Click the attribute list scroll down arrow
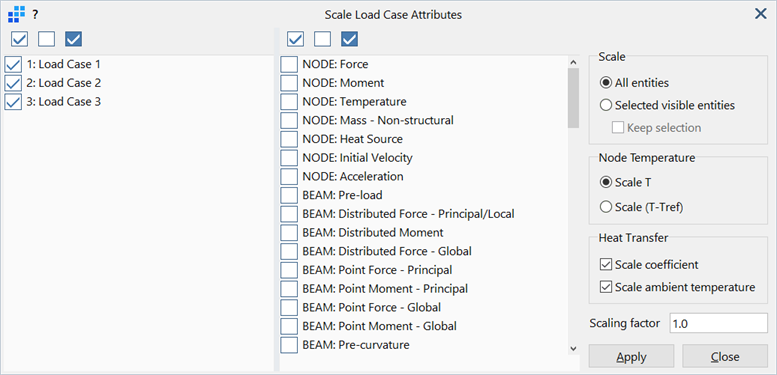 click(x=573, y=349)
